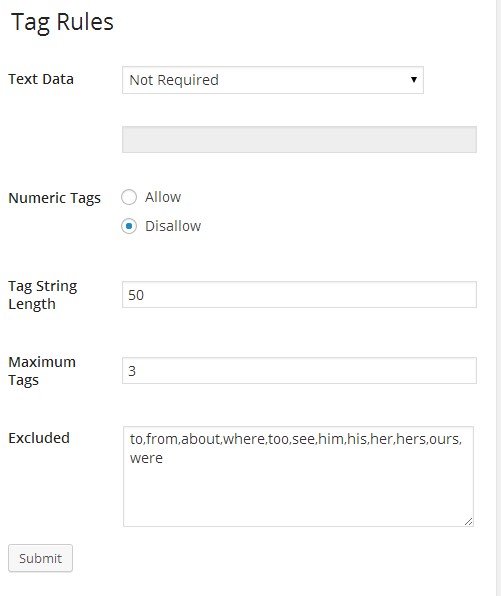Screen dimensions: 501x596
Task: Click the Maximum Tags input field
Action: 299,371
